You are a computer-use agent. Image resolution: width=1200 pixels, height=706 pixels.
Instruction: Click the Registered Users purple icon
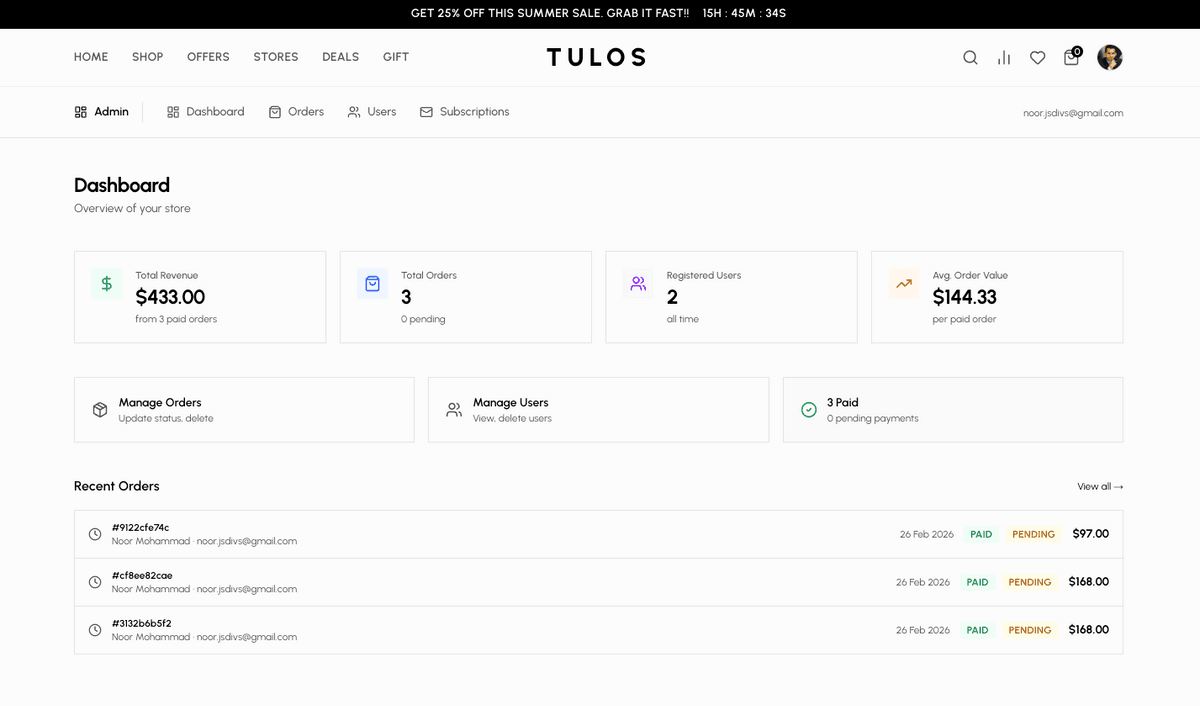pos(638,284)
